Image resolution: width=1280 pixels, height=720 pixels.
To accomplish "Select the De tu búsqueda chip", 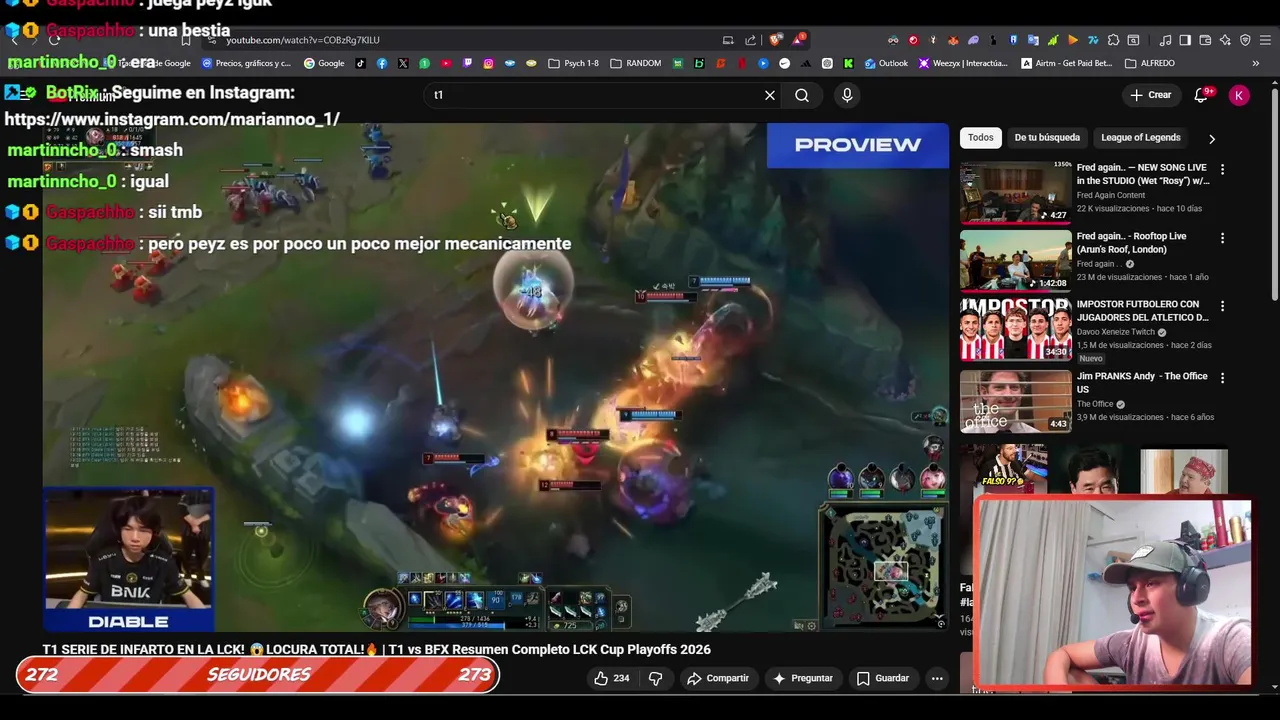I will pos(1047,138).
